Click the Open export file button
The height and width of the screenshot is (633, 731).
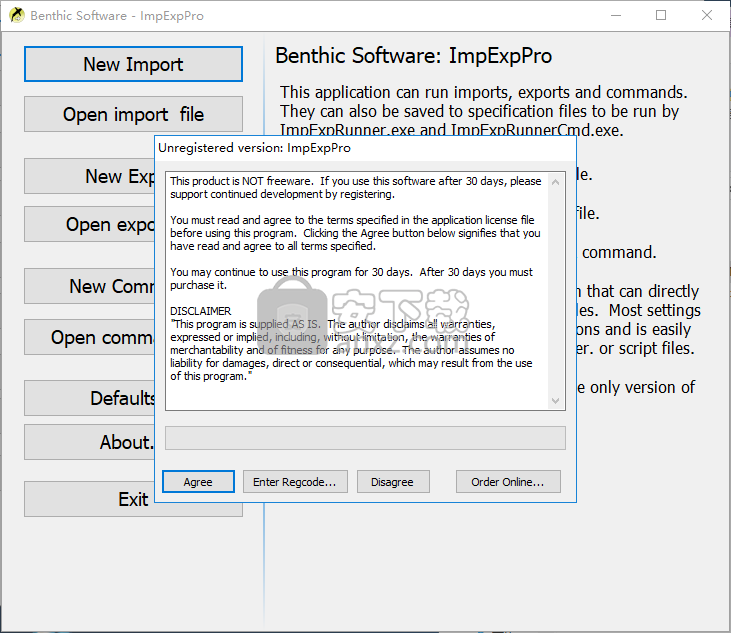coord(90,224)
